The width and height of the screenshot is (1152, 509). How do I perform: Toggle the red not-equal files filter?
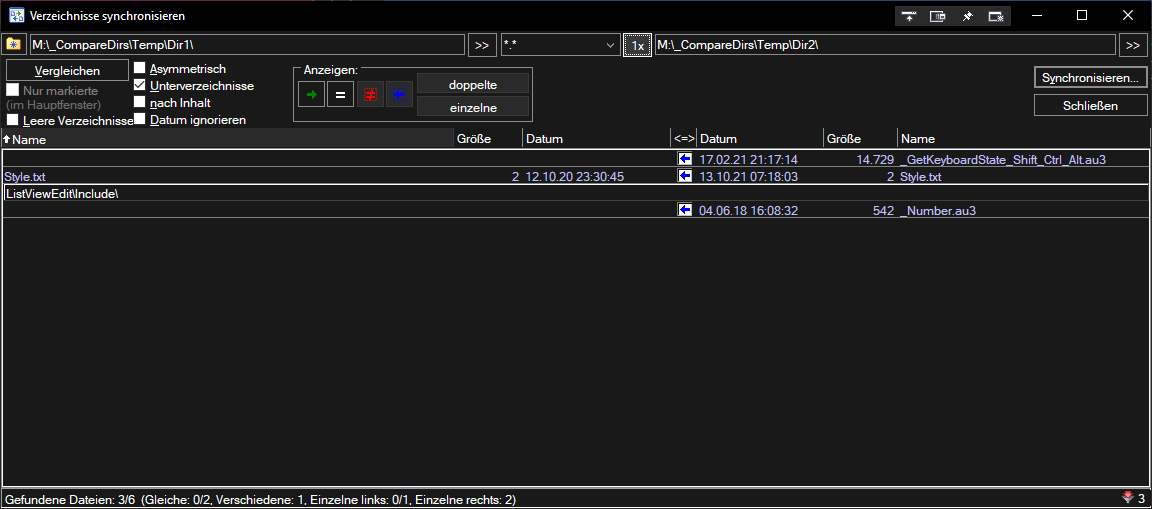(370, 95)
